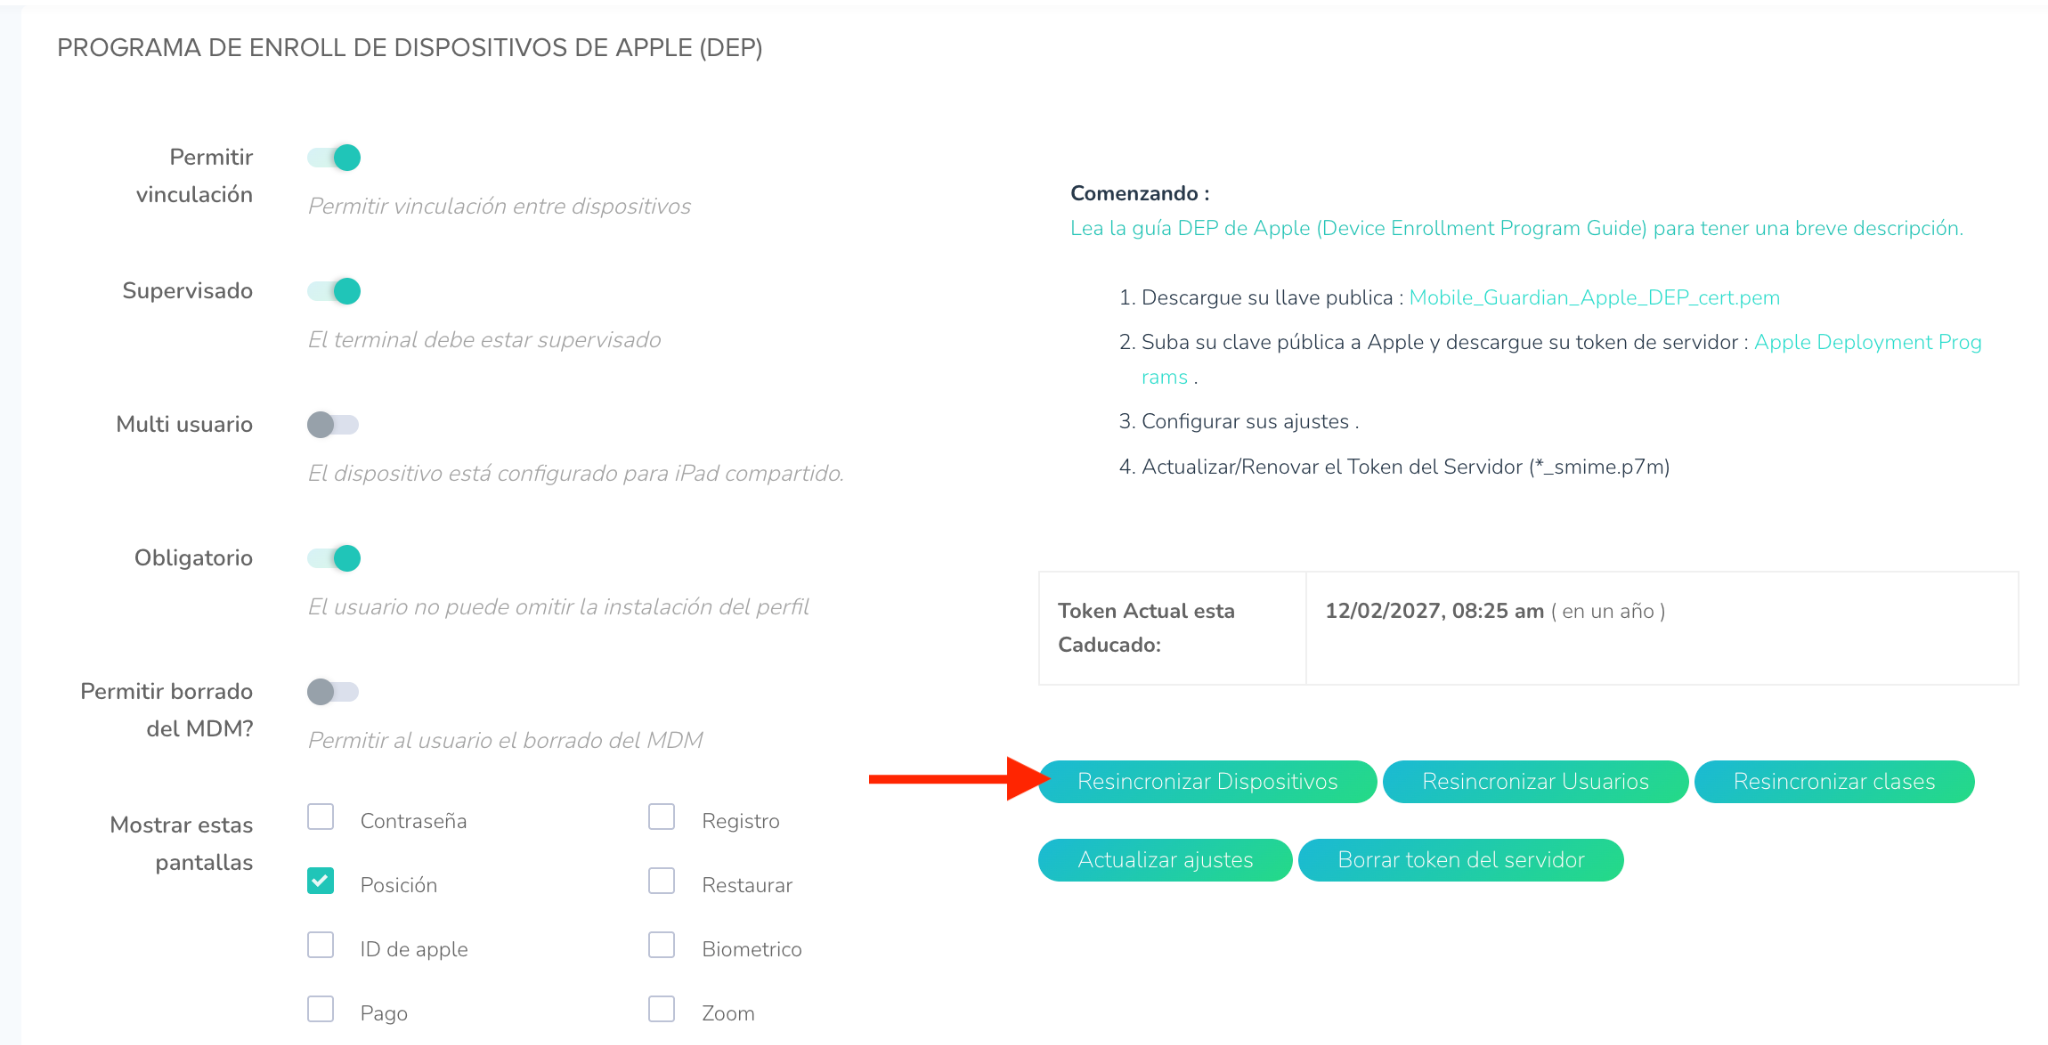Check the Registro checkbox
This screenshot has width=2048, height=1045.
(662, 817)
